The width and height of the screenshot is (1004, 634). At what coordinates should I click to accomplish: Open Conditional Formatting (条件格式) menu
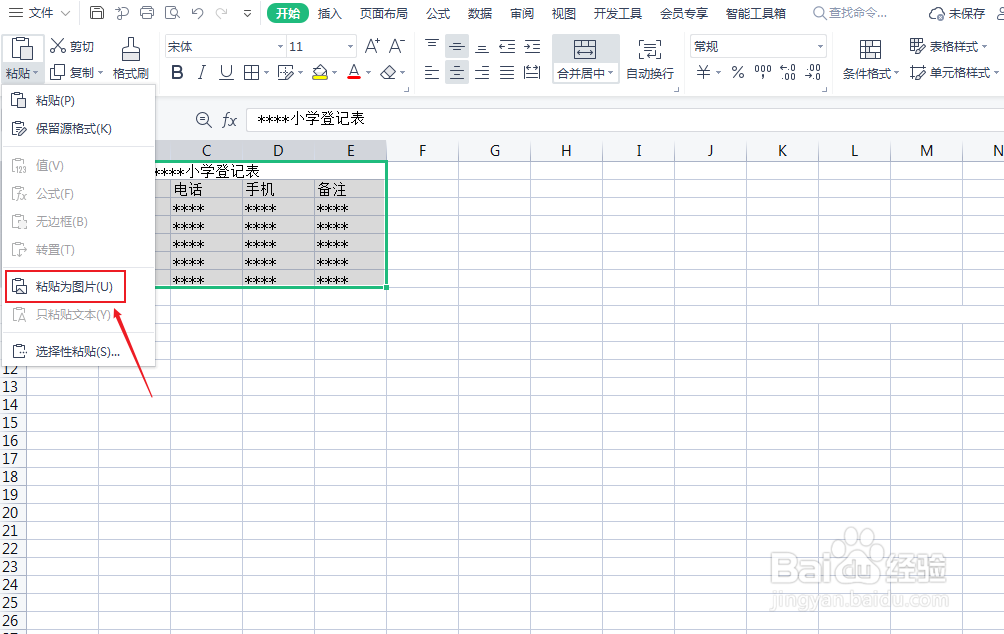tap(870, 58)
